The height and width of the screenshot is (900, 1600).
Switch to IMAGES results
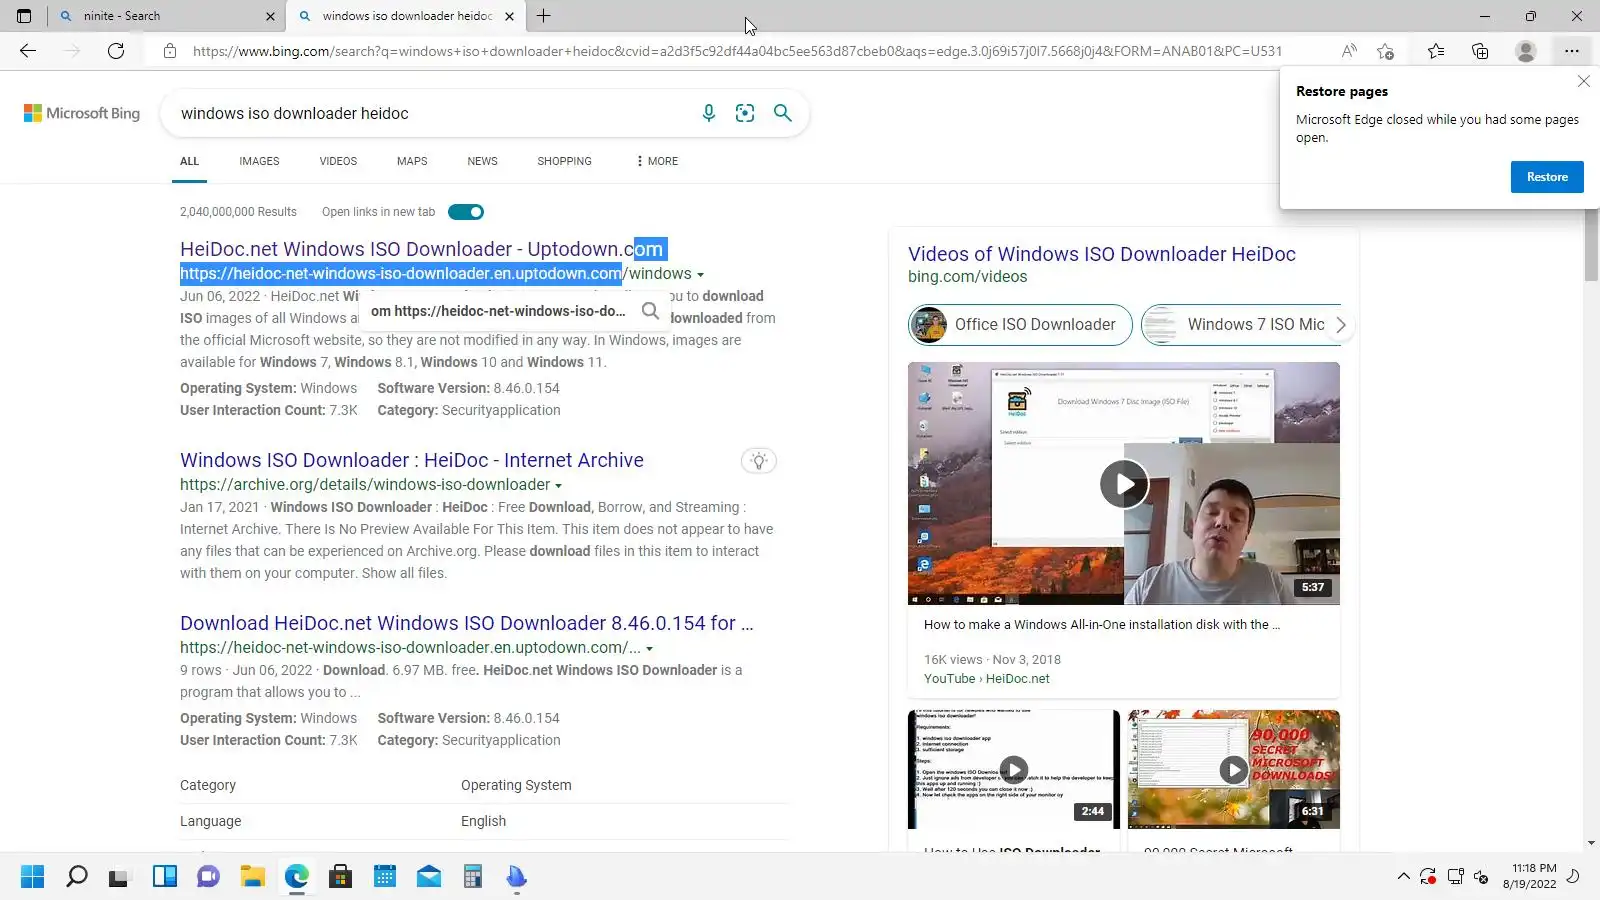(259, 161)
